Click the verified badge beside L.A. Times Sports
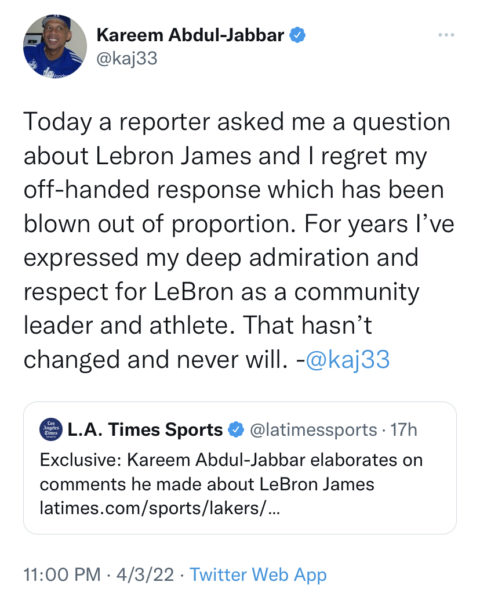The image size is (480, 600). (x=236, y=430)
